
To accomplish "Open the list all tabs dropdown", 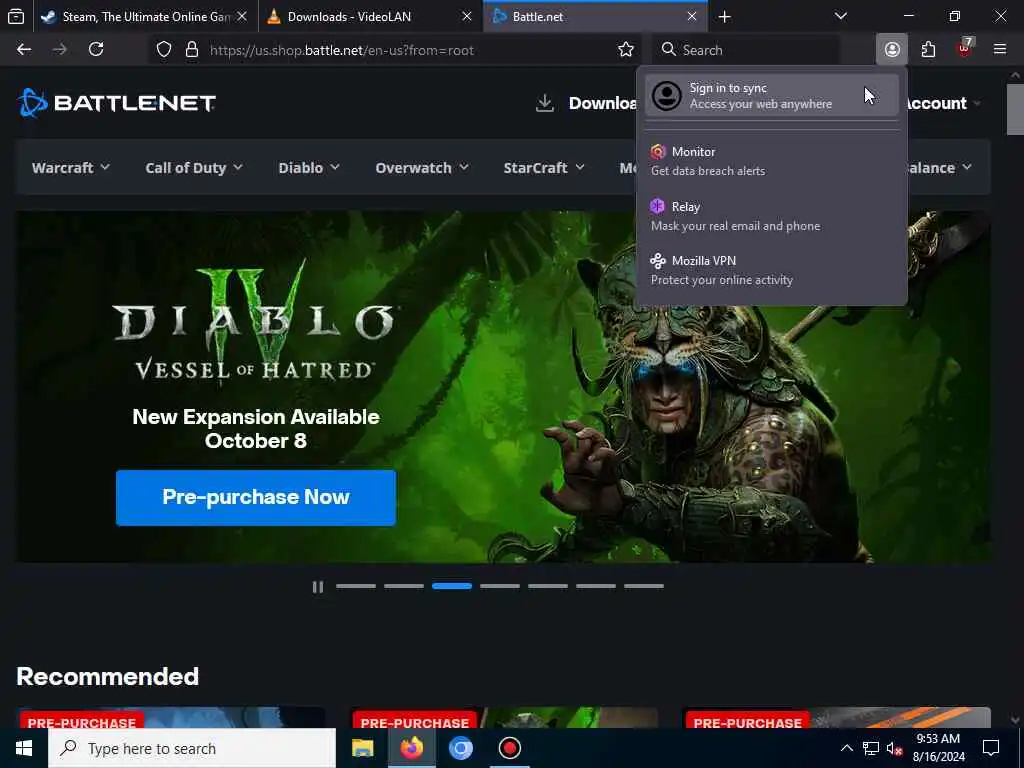I will coord(841,16).
